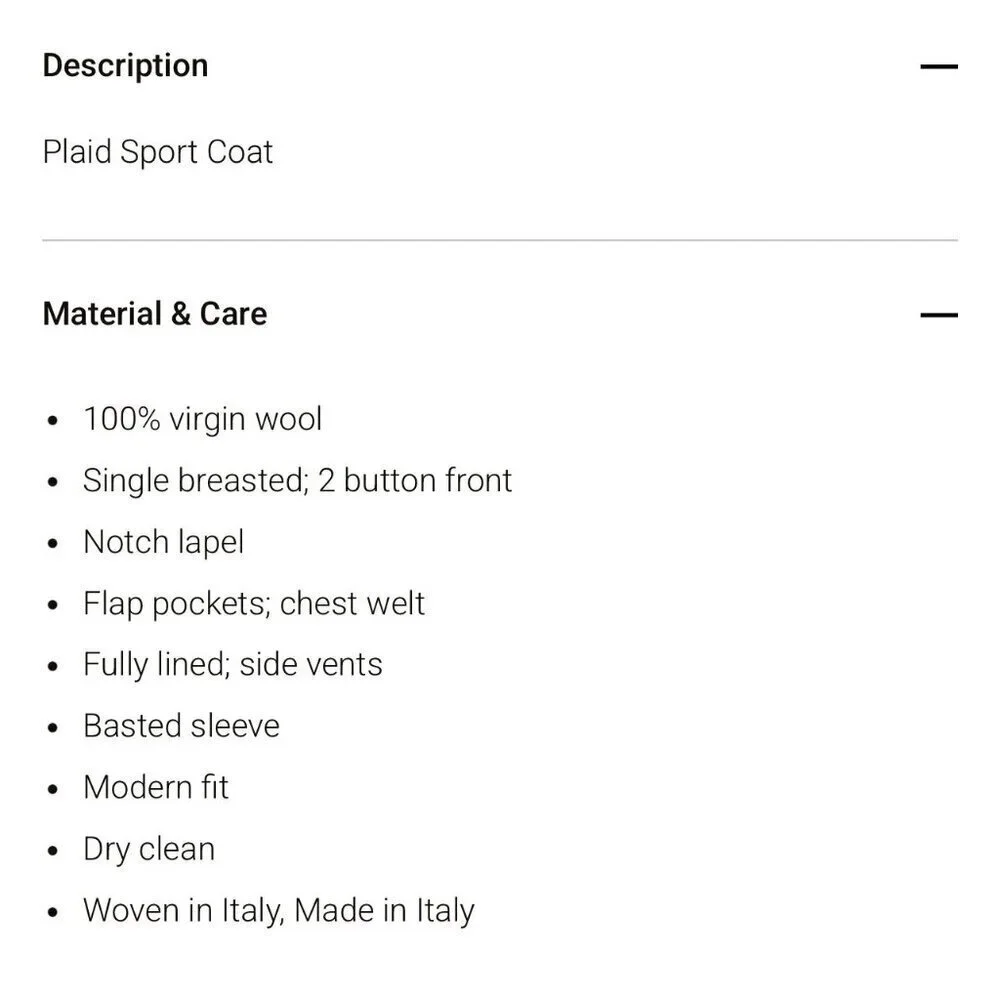
Task: Click the Description heading
Action: tap(126, 66)
